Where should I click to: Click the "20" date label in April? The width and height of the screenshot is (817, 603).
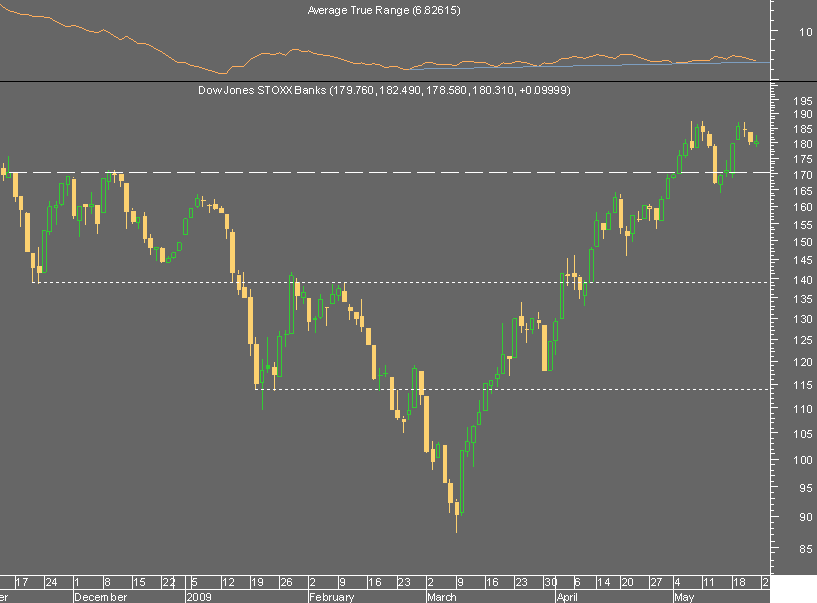(x=627, y=582)
